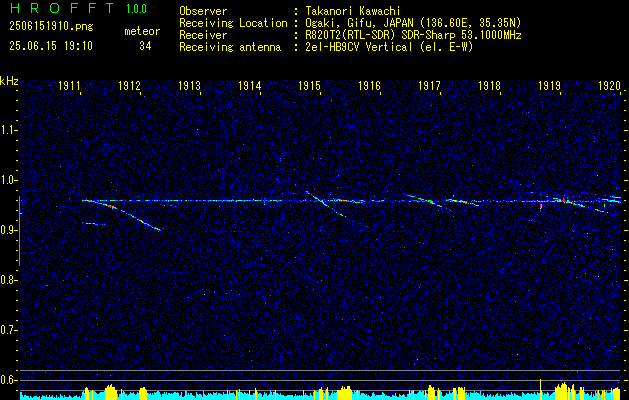The image size is (629, 400).
Task: Click the date 25.06.15 19:10
Action: click(x=51, y=46)
